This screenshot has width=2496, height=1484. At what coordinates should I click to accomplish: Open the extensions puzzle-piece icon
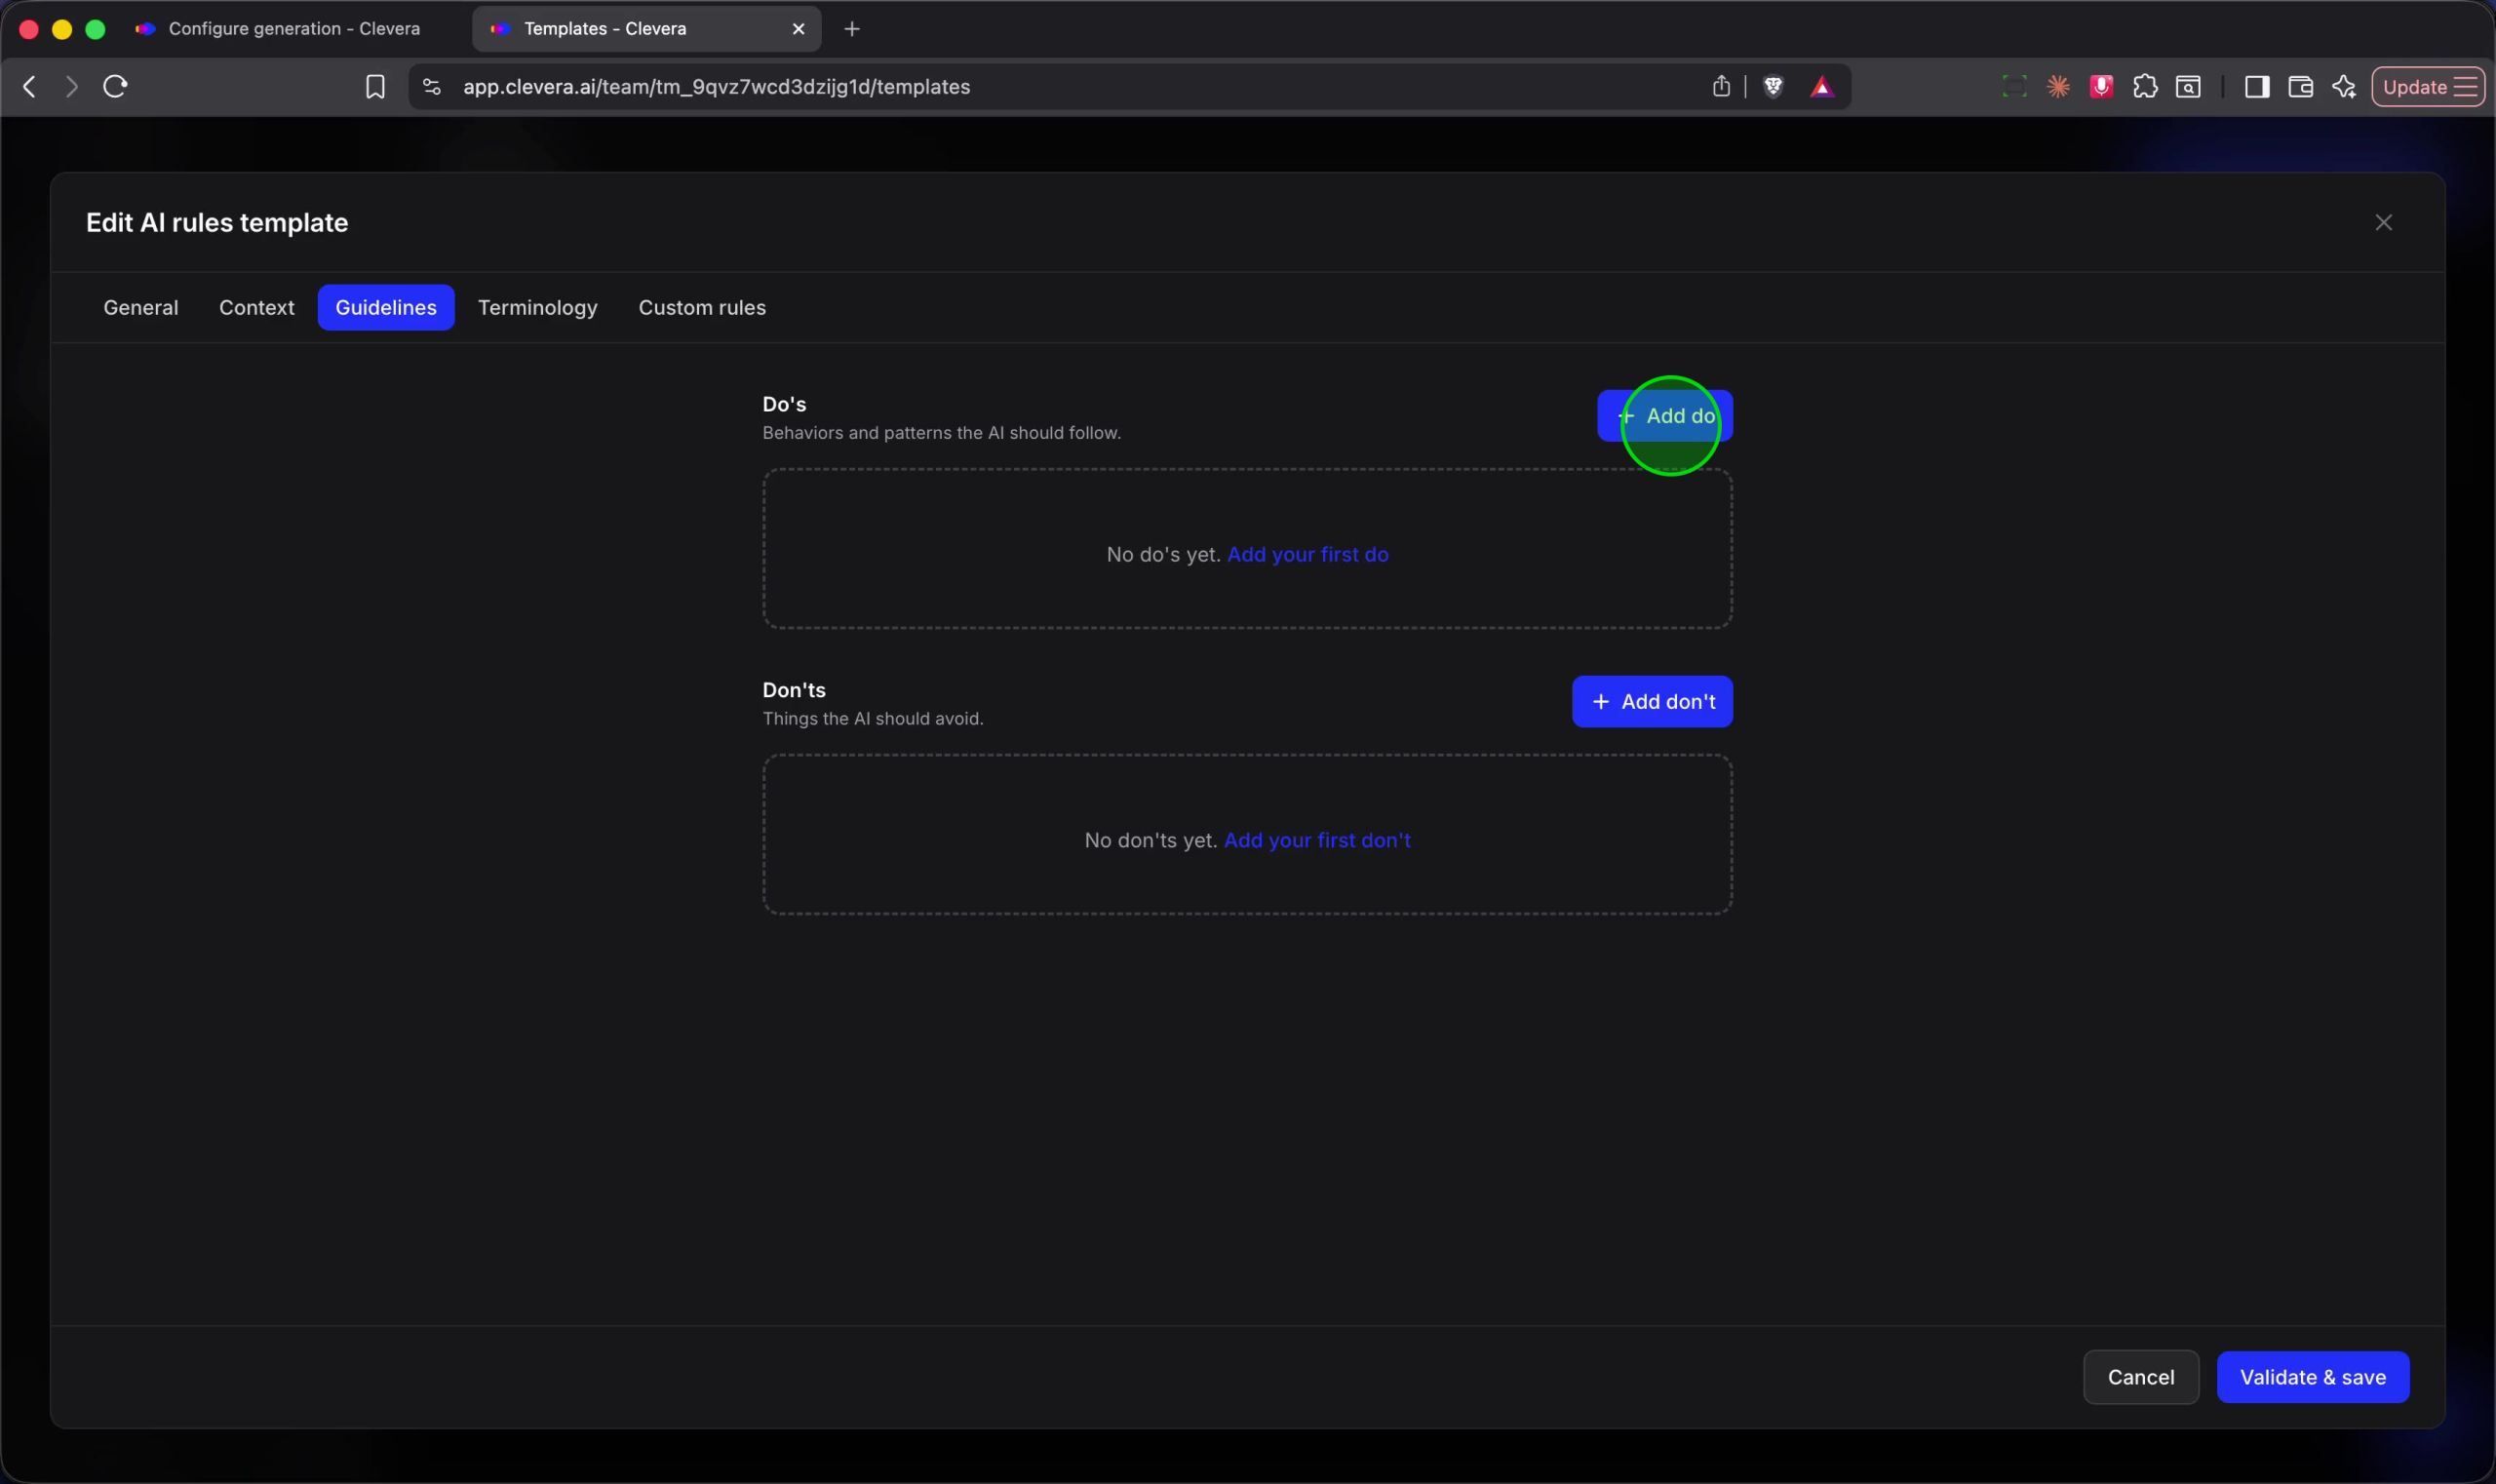click(x=2145, y=87)
